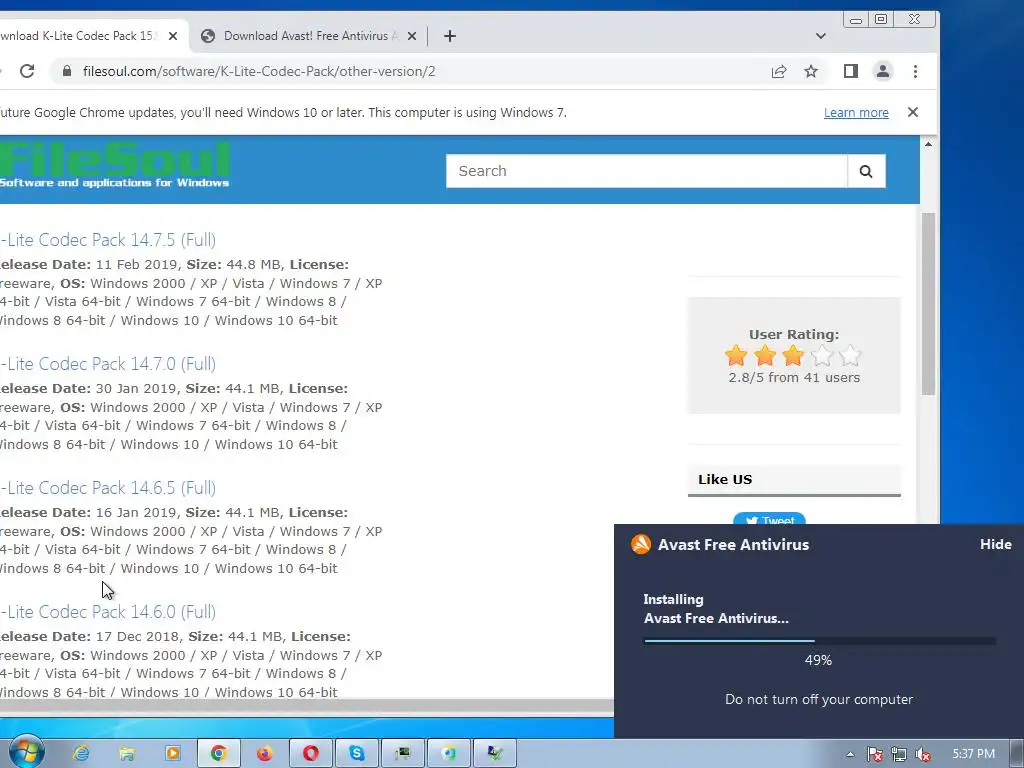Click the Action Center flag tray icon
Screen dimensions: 1024x768
coord(874,754)
